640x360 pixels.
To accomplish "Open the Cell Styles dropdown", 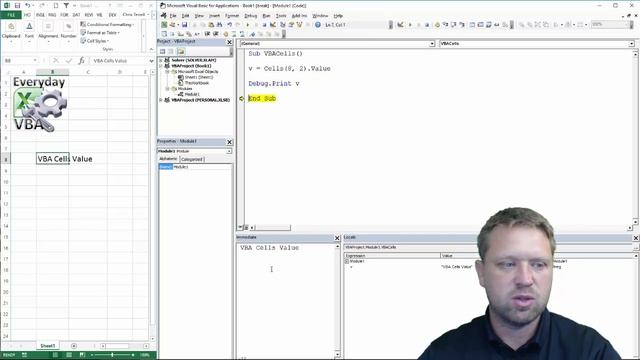I will click(x=95, y=41).
